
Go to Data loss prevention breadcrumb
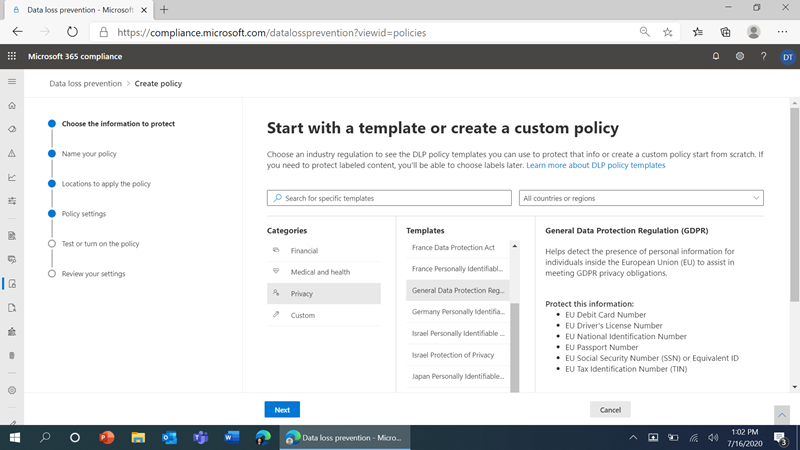85,83
